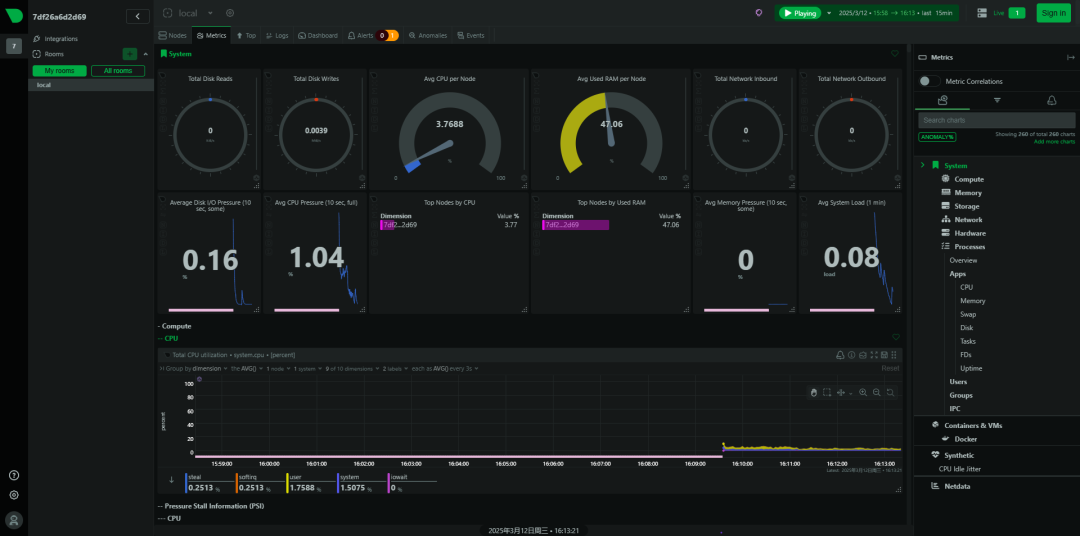Click the Live nodes count badge
Viewport: 1080px width, 536px height.
[x=1017, y=13]
